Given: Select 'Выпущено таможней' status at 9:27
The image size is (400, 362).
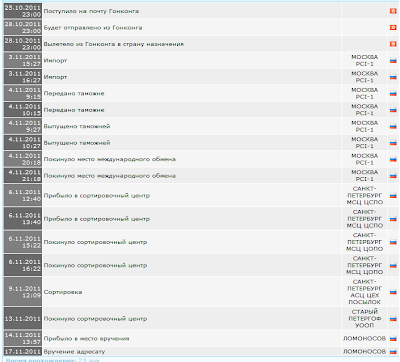Looking at the screenshot, I should [77, 126].
